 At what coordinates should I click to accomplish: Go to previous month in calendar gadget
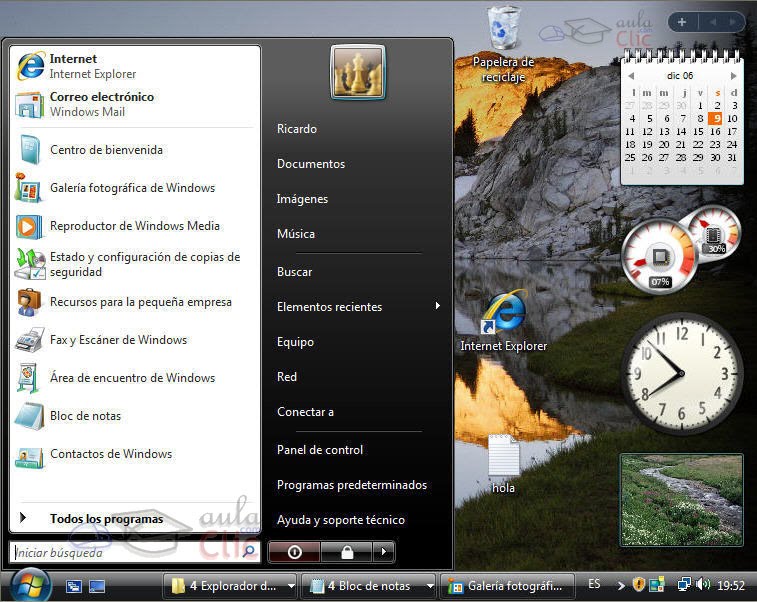tap(631, 76)
